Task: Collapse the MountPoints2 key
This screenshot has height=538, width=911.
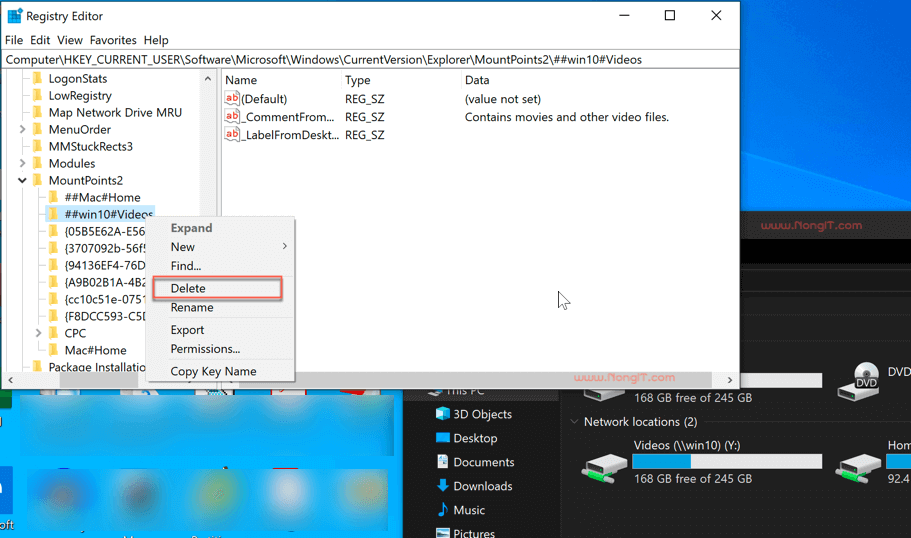Action: [22, 180]
